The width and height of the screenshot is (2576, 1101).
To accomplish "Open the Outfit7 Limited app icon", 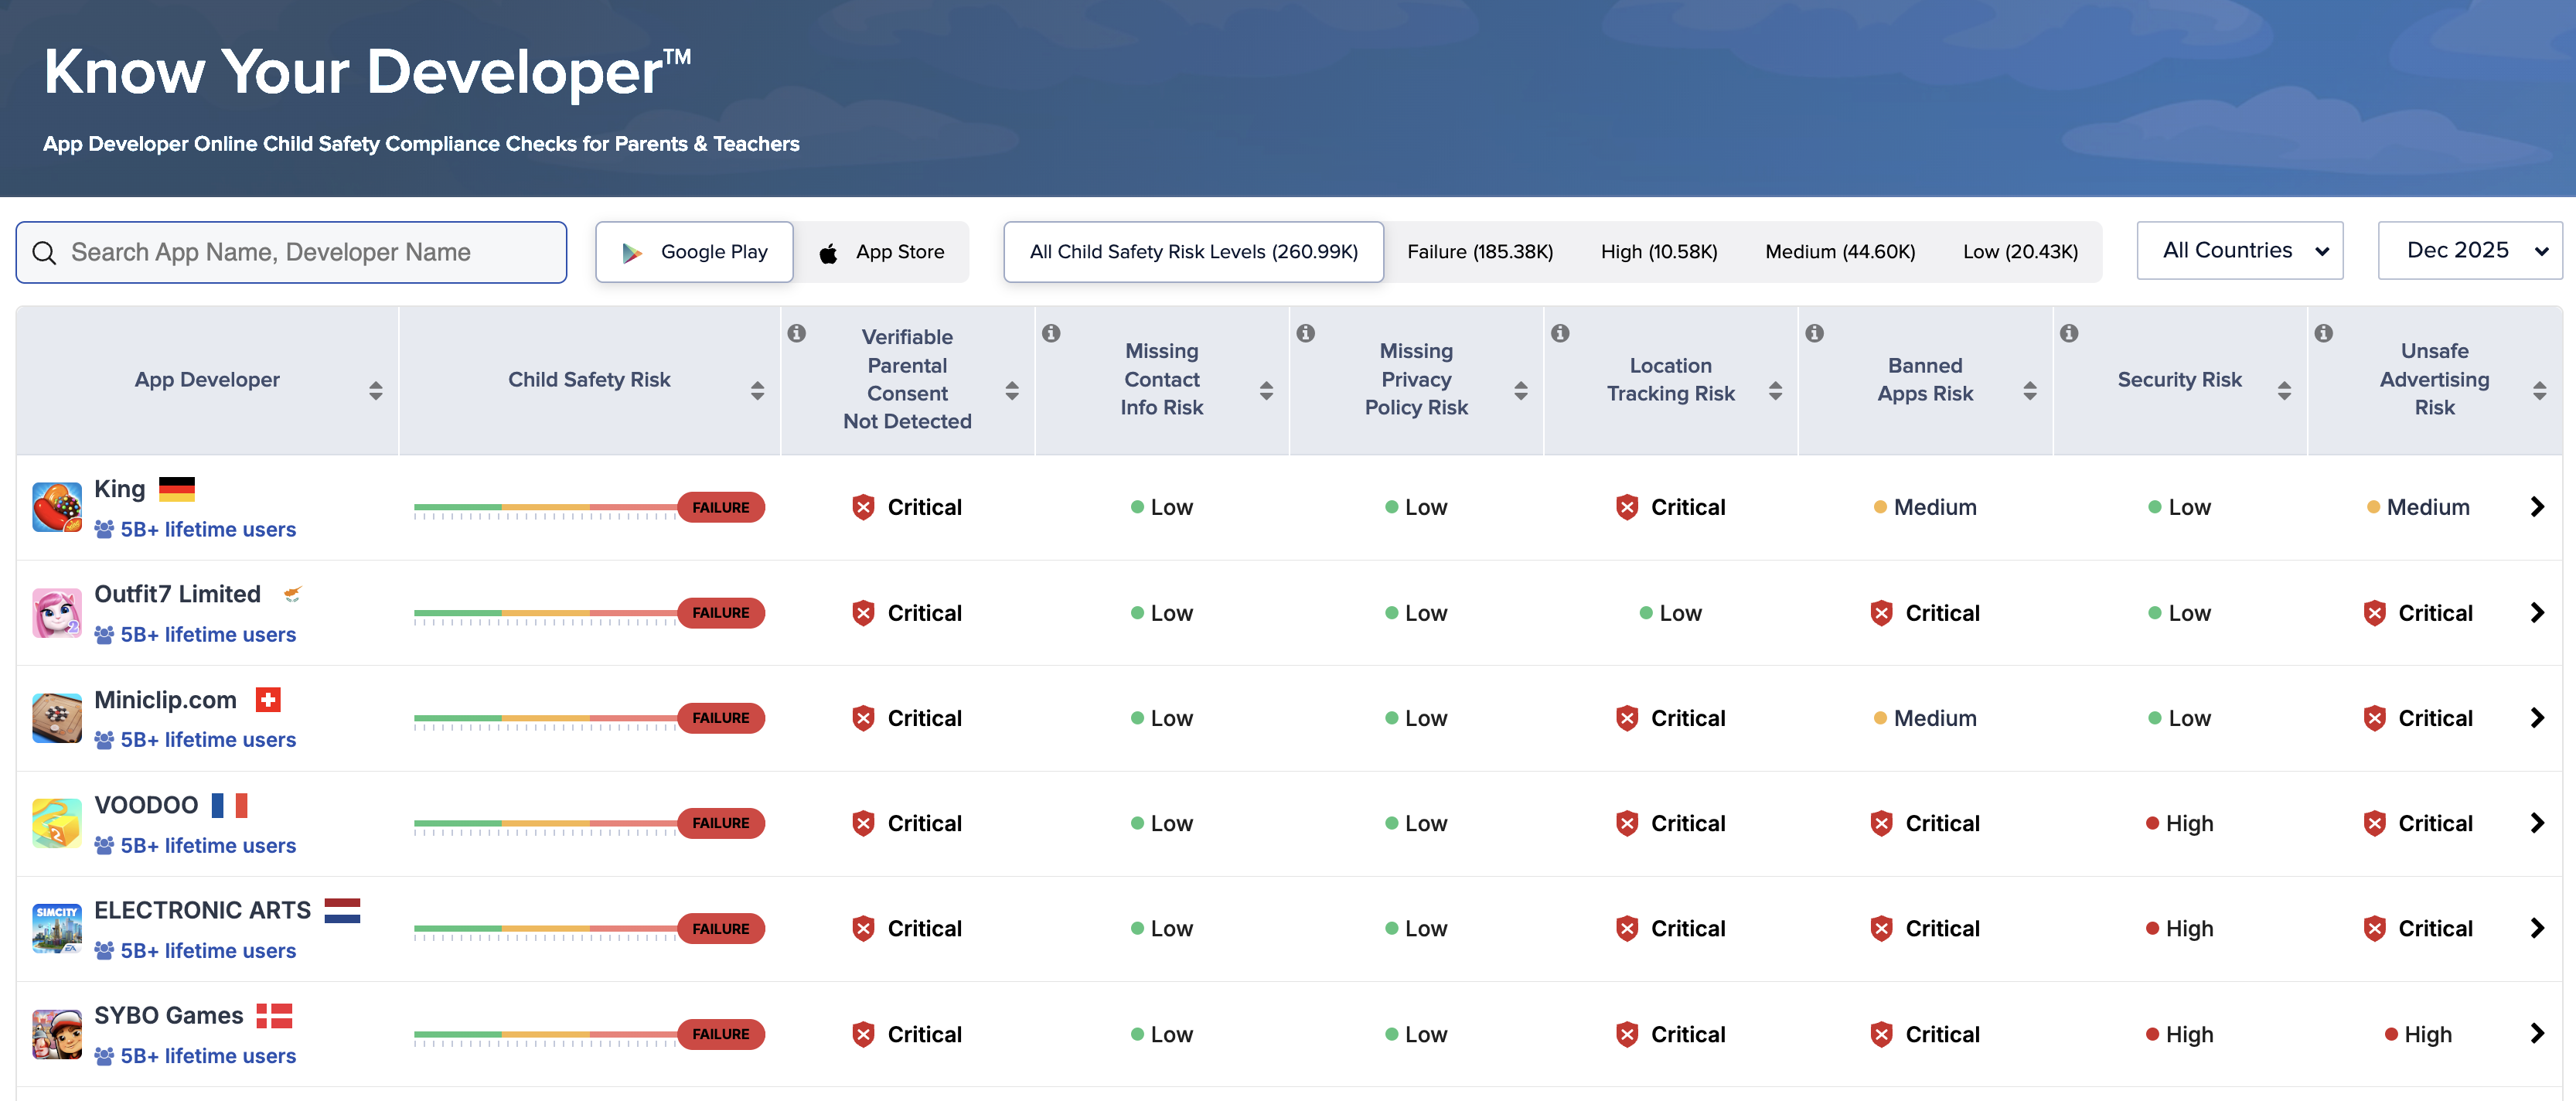I will (x=57, y=613).
